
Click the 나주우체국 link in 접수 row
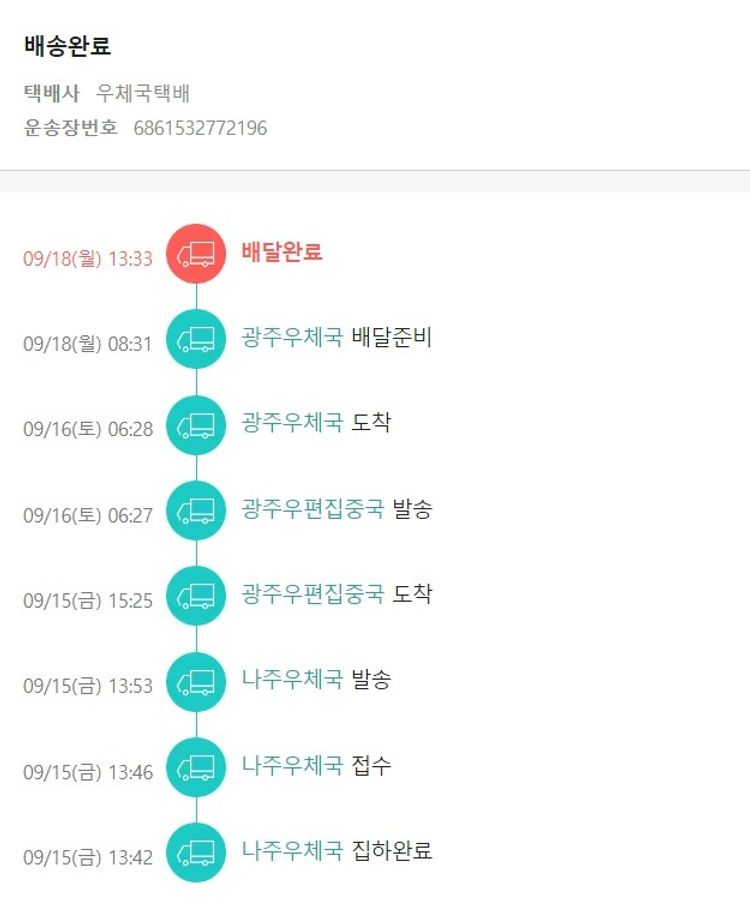coord(292,765)
